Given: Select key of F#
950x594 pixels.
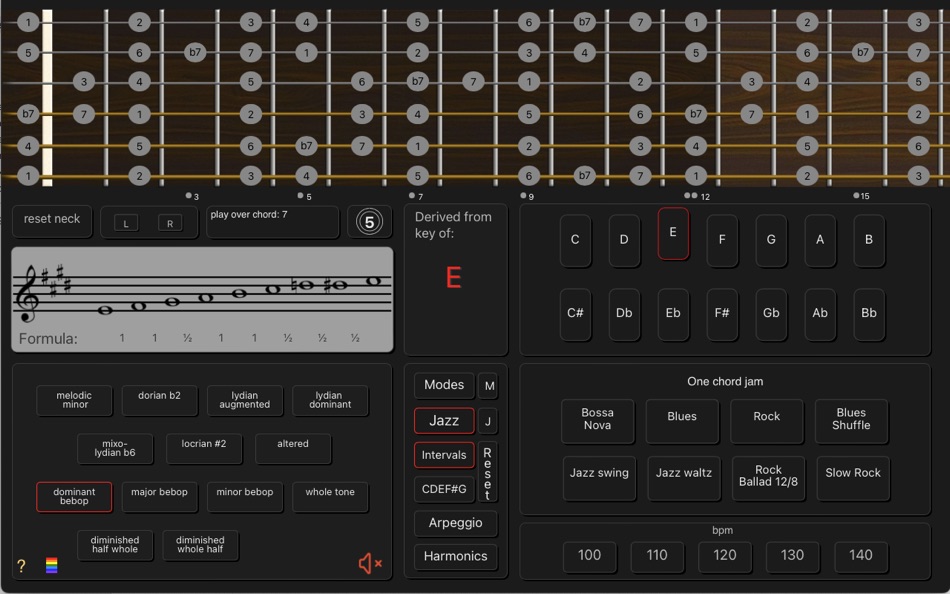Looking at the screenshot, I should pos(722,313).
